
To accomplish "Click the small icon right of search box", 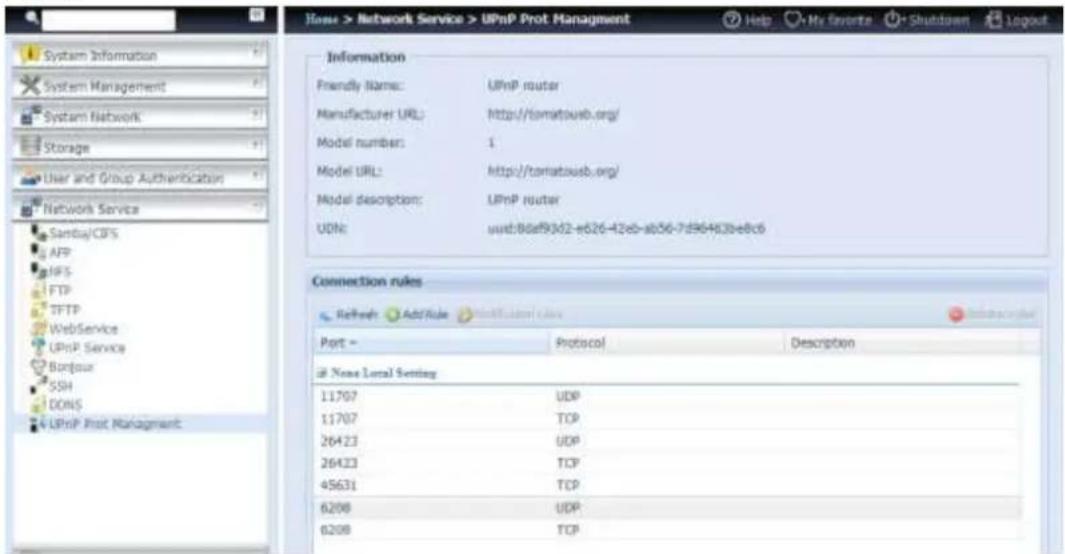I will pos(256,14).
